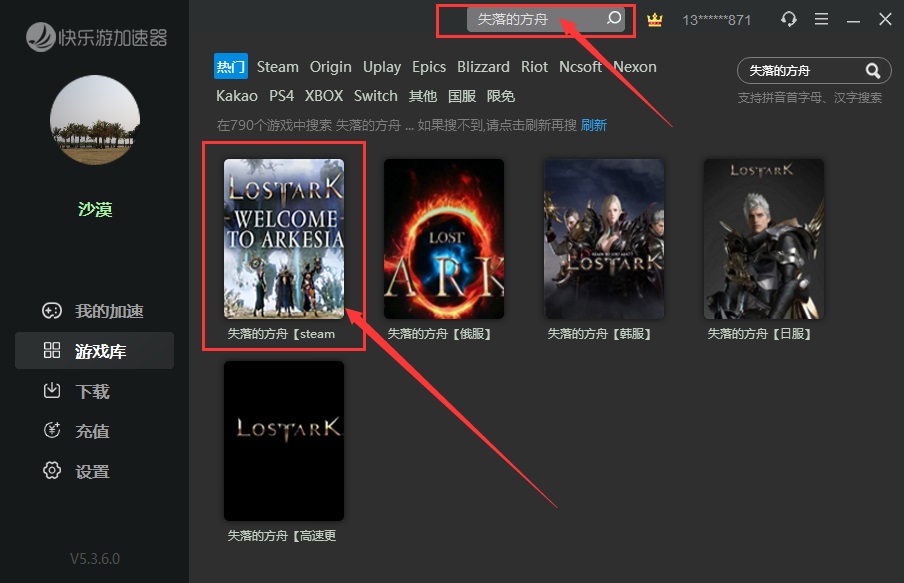
Task: Switch to the Steam category
Action: click(278, 67)
